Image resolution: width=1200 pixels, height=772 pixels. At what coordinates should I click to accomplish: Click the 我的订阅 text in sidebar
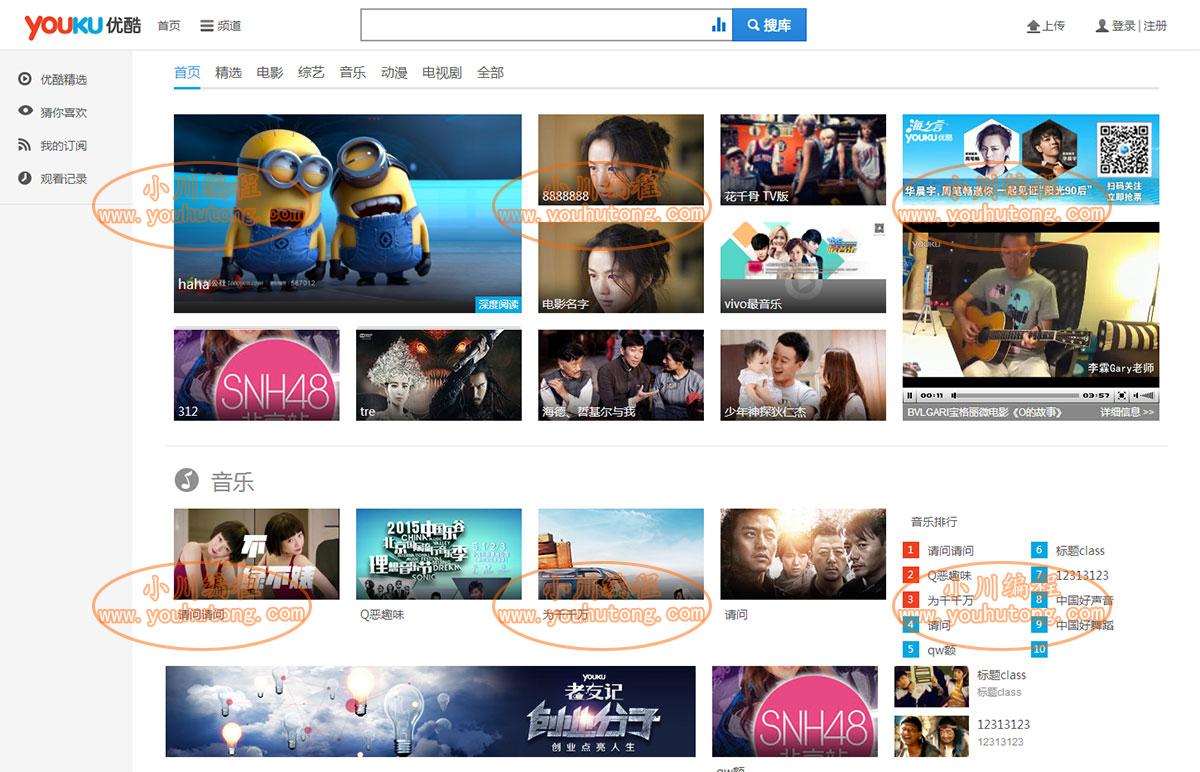coord(64,146)
